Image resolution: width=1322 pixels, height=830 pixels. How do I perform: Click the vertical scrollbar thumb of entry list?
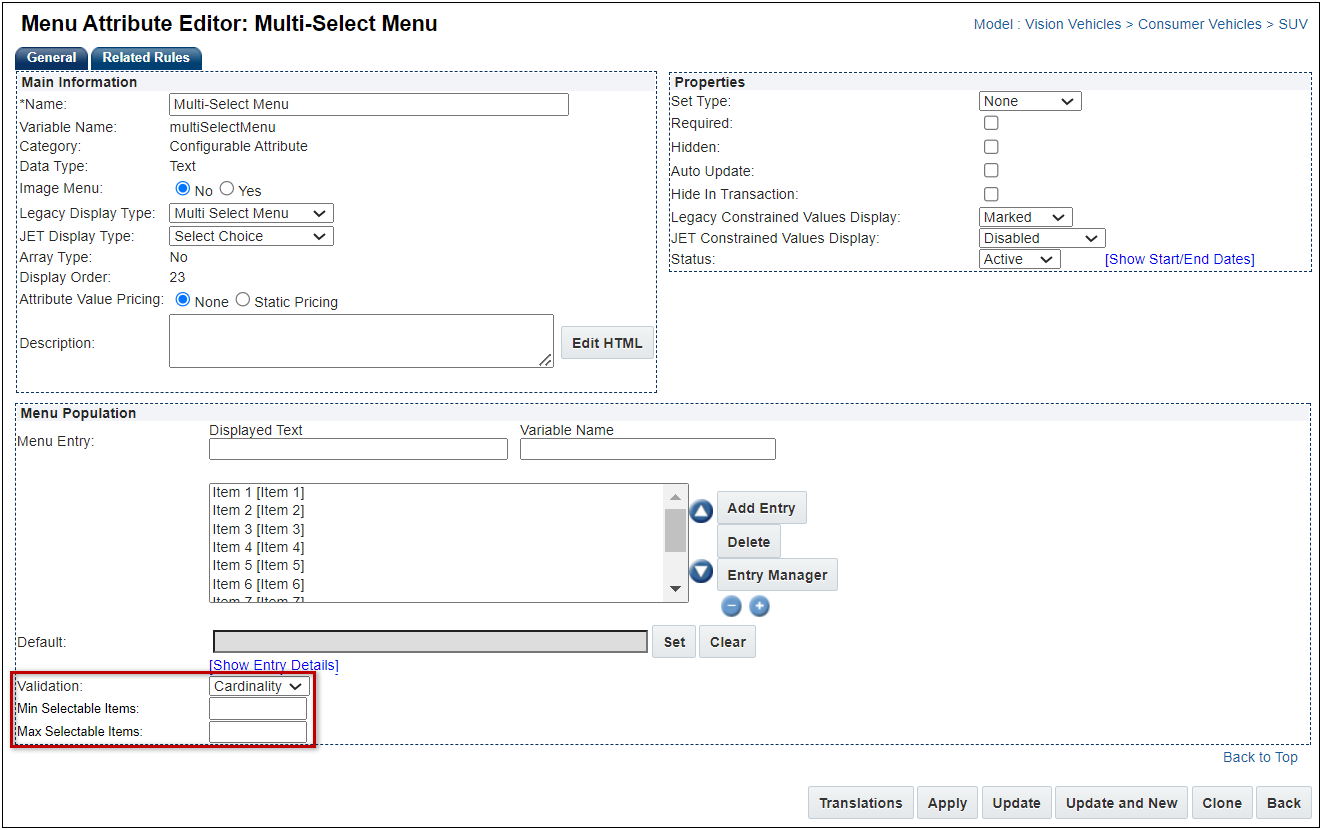coord(675,530)
